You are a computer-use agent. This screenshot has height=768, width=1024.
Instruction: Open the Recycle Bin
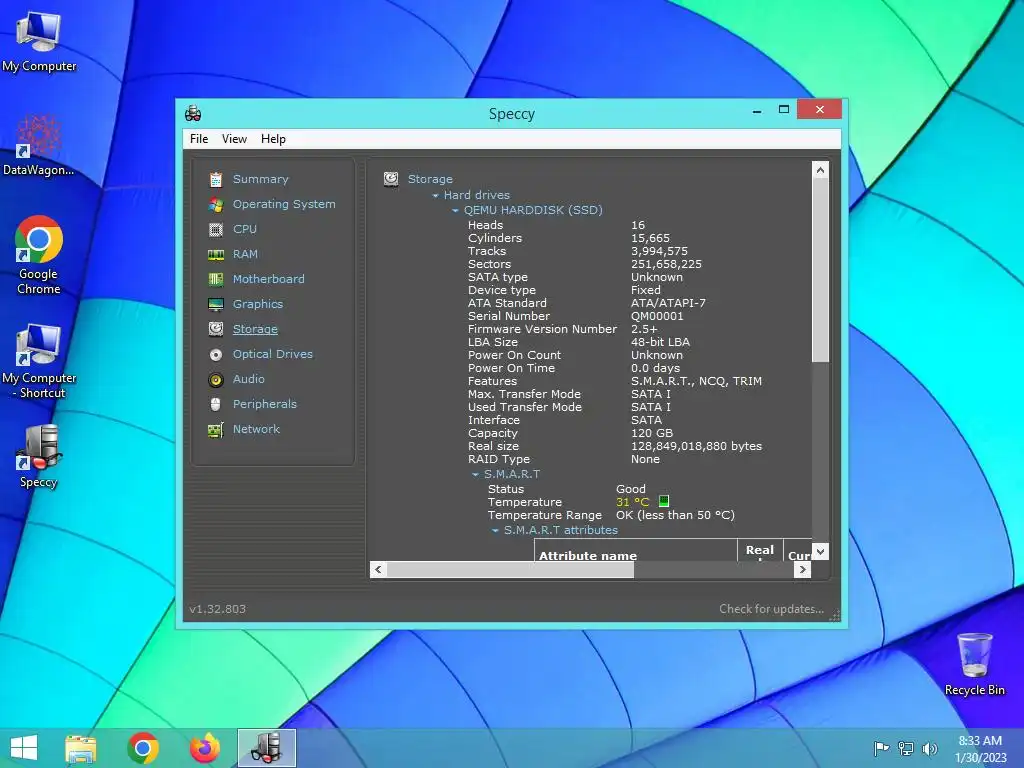[974, 664]
